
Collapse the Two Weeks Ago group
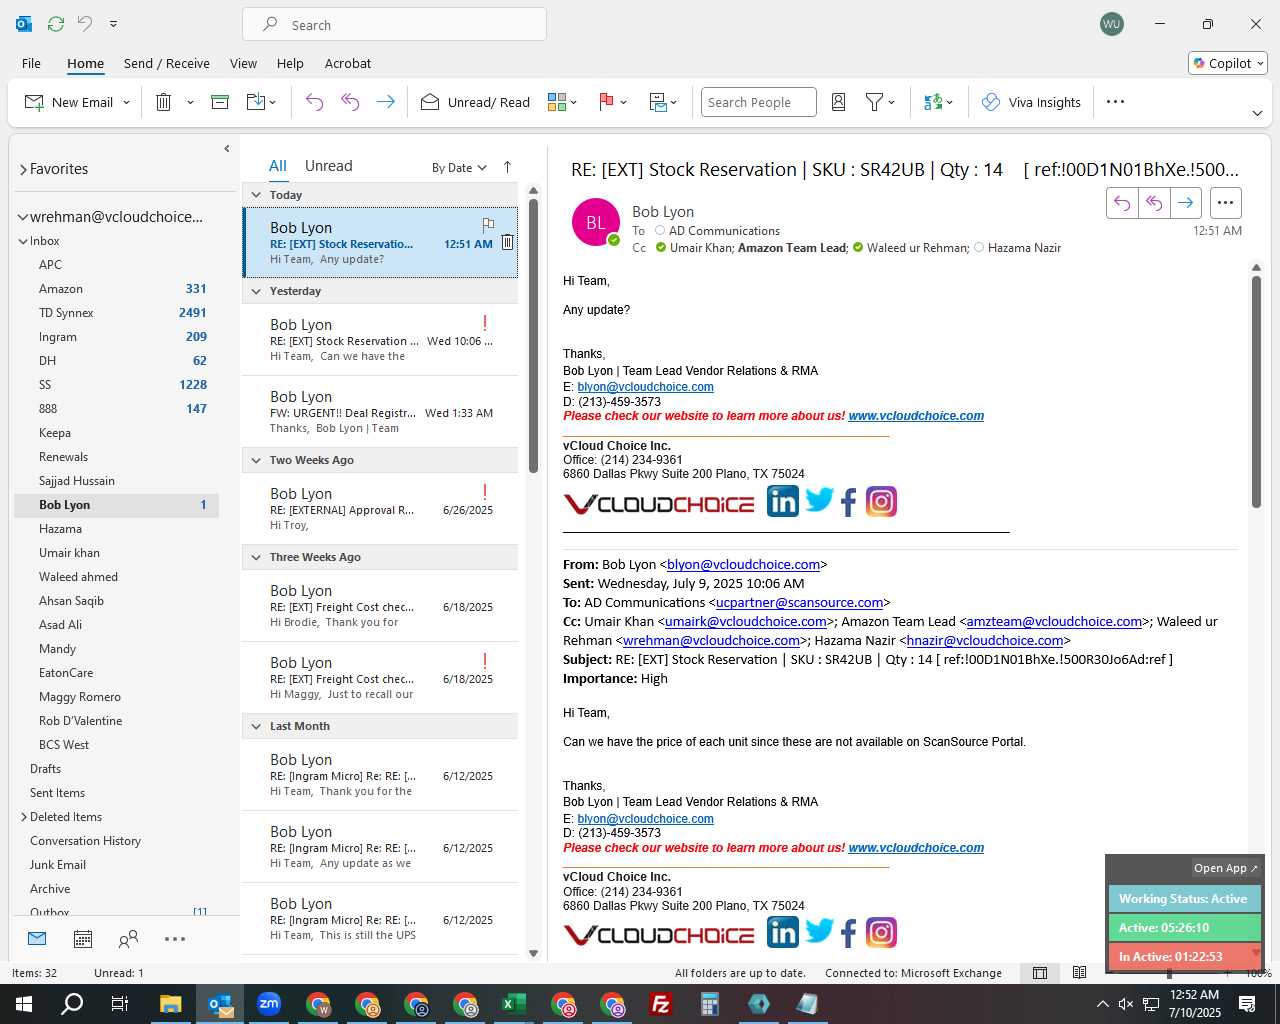click(256, 460)
